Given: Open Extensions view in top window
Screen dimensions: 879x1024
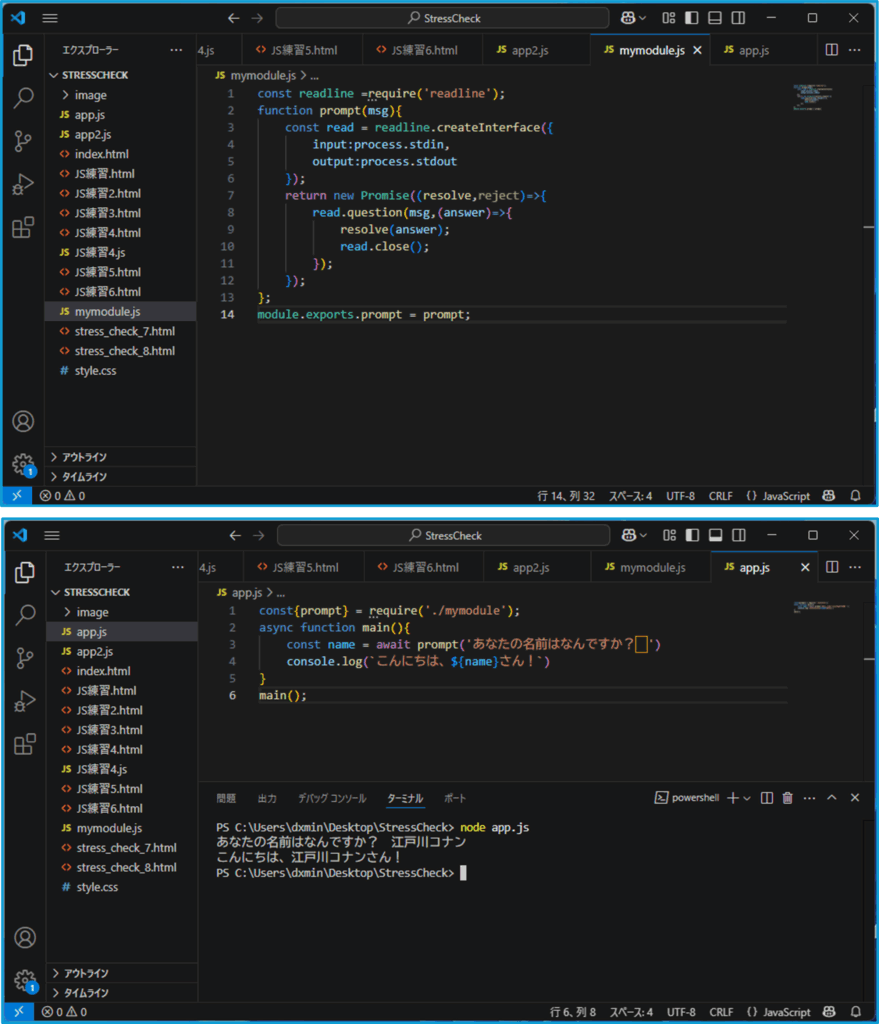Looking at the screenshot, I should click(x=23, y=227).
